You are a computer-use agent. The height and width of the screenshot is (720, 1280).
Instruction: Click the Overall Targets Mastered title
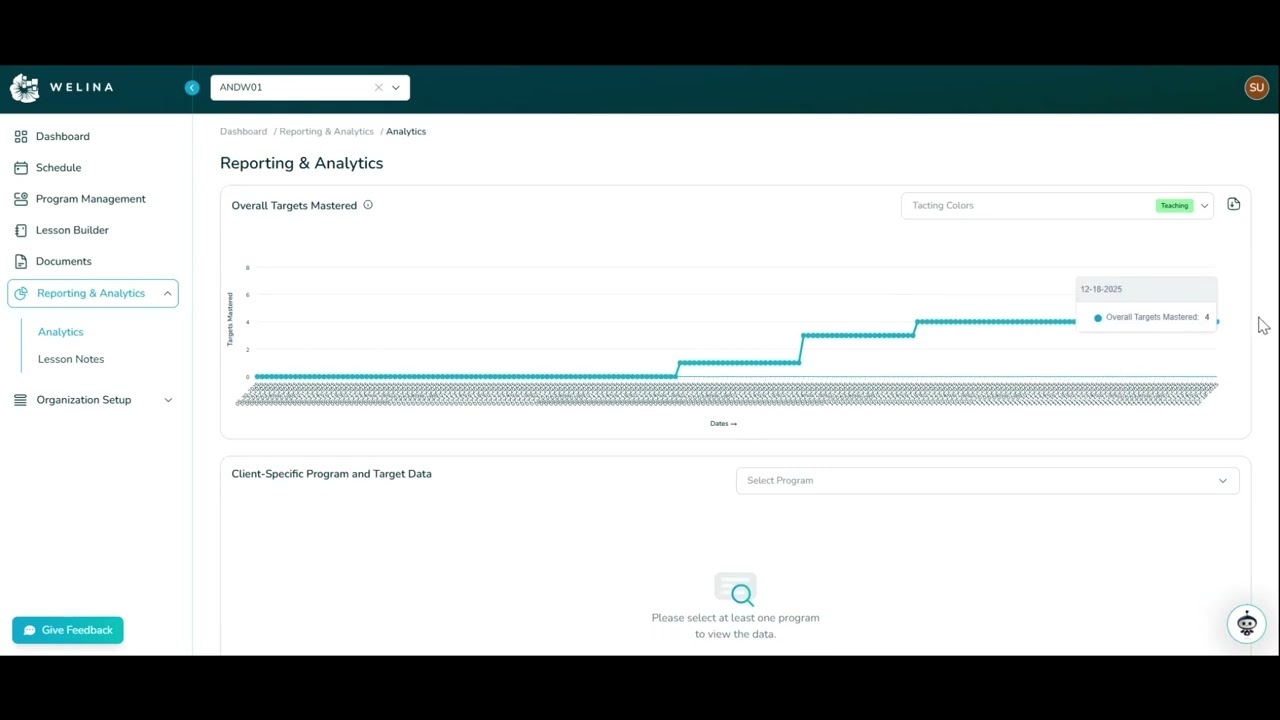tap(294, 206)
